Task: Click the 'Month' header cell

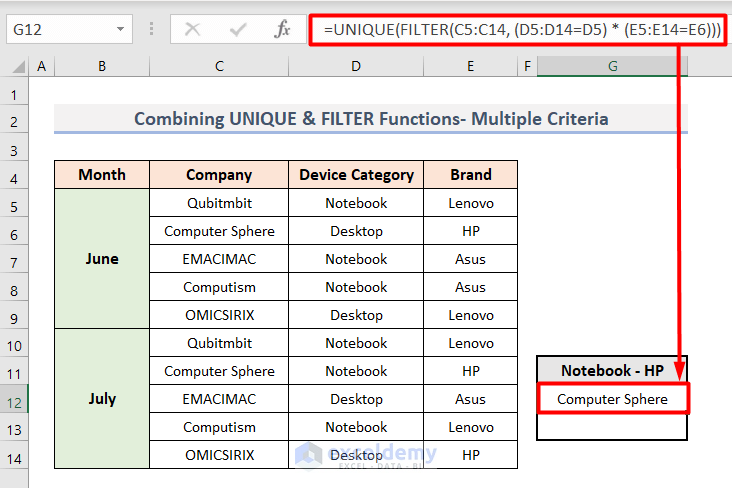Action: (x=102, y=175)
